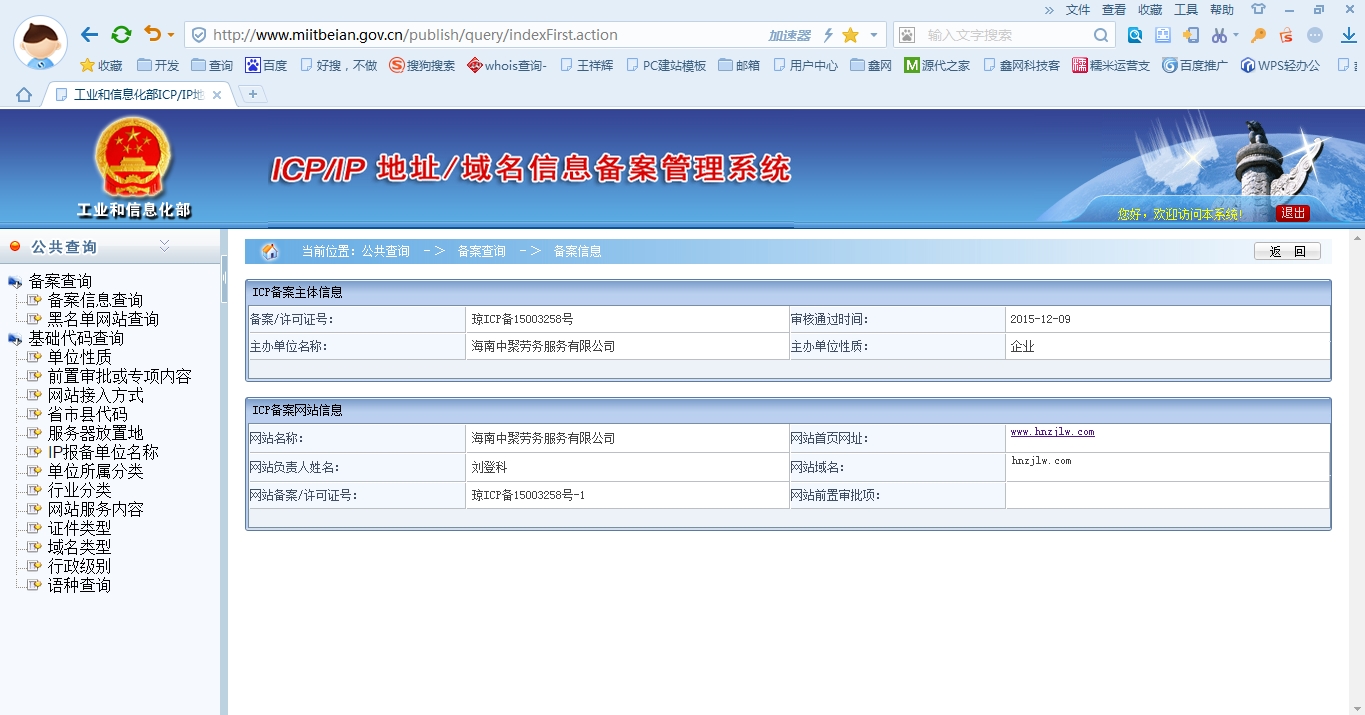Select 黑名单网站查询 in the sidebar tree
The image size is (1365, 715).
click(x=103, y=319)
